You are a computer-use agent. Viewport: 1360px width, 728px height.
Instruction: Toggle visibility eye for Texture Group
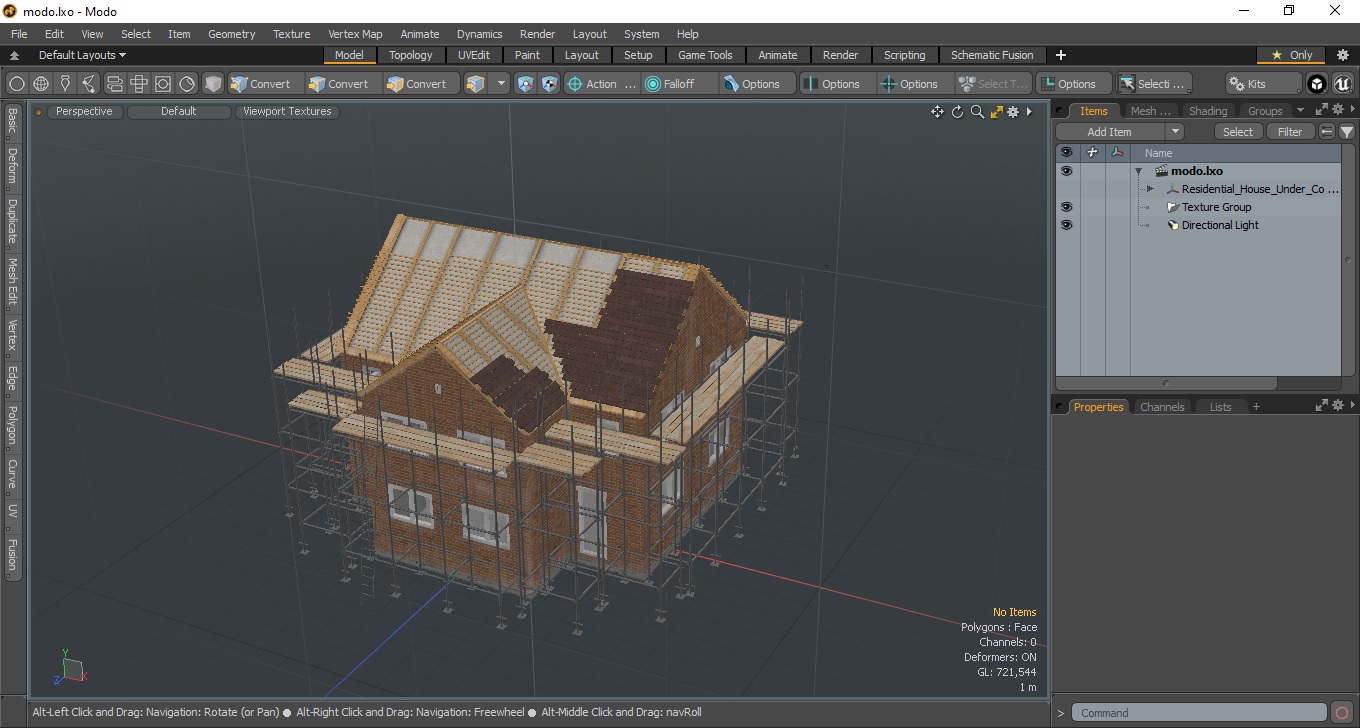point(1066,207)
